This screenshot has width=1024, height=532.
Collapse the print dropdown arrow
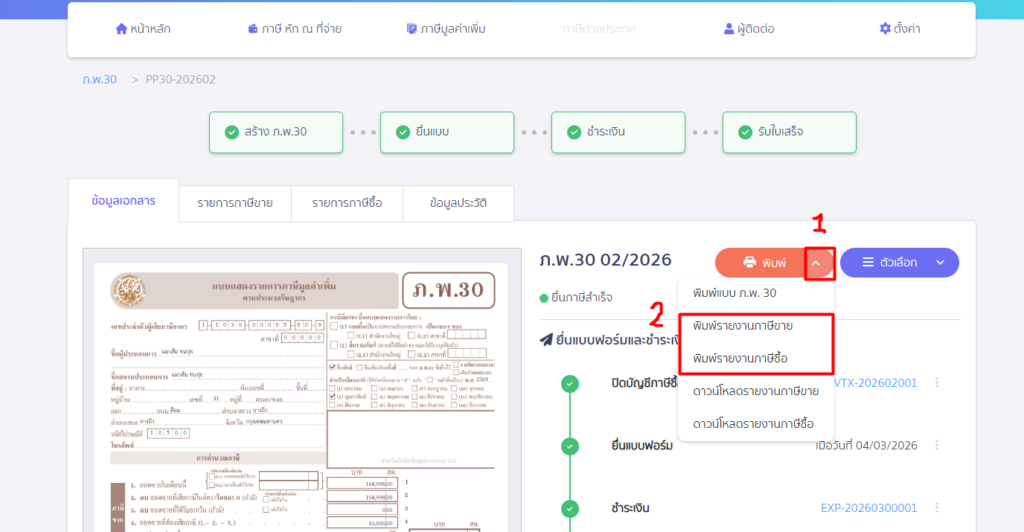pyautogui.click(x=816, y=263)
